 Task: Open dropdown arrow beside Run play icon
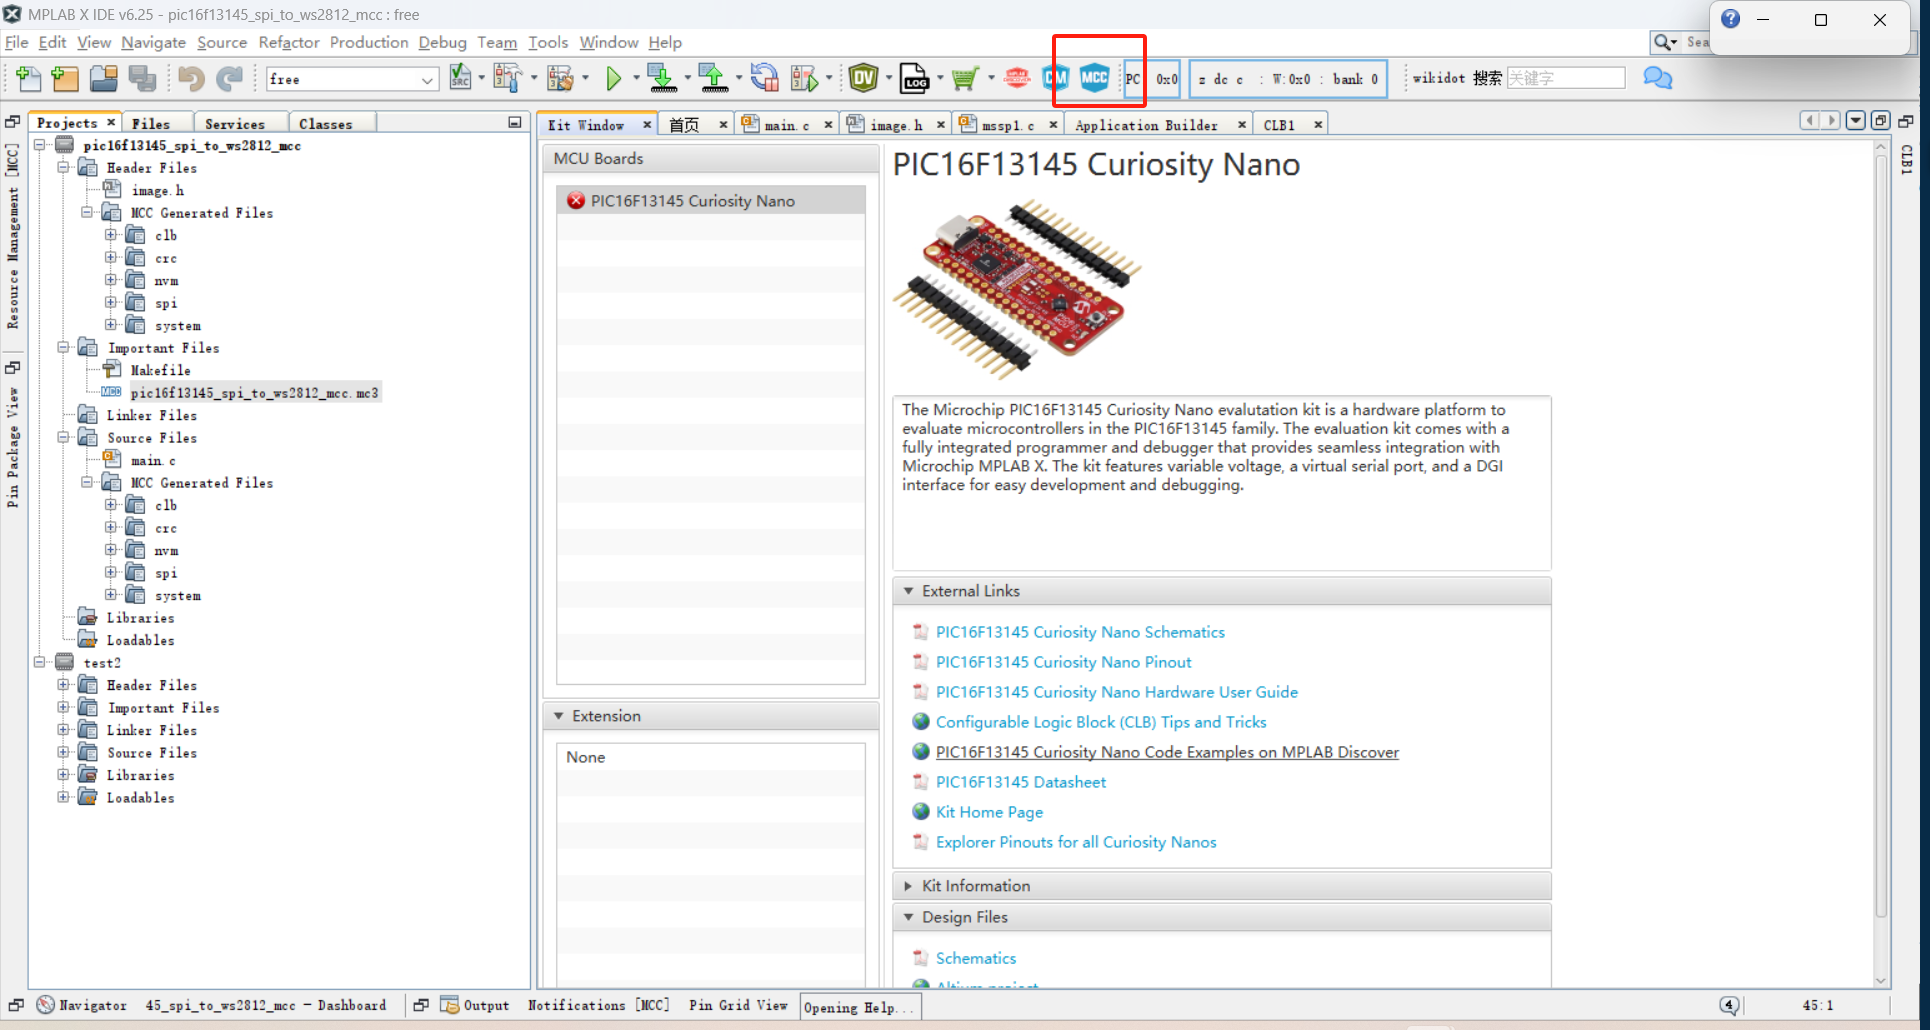click(636, 78)
